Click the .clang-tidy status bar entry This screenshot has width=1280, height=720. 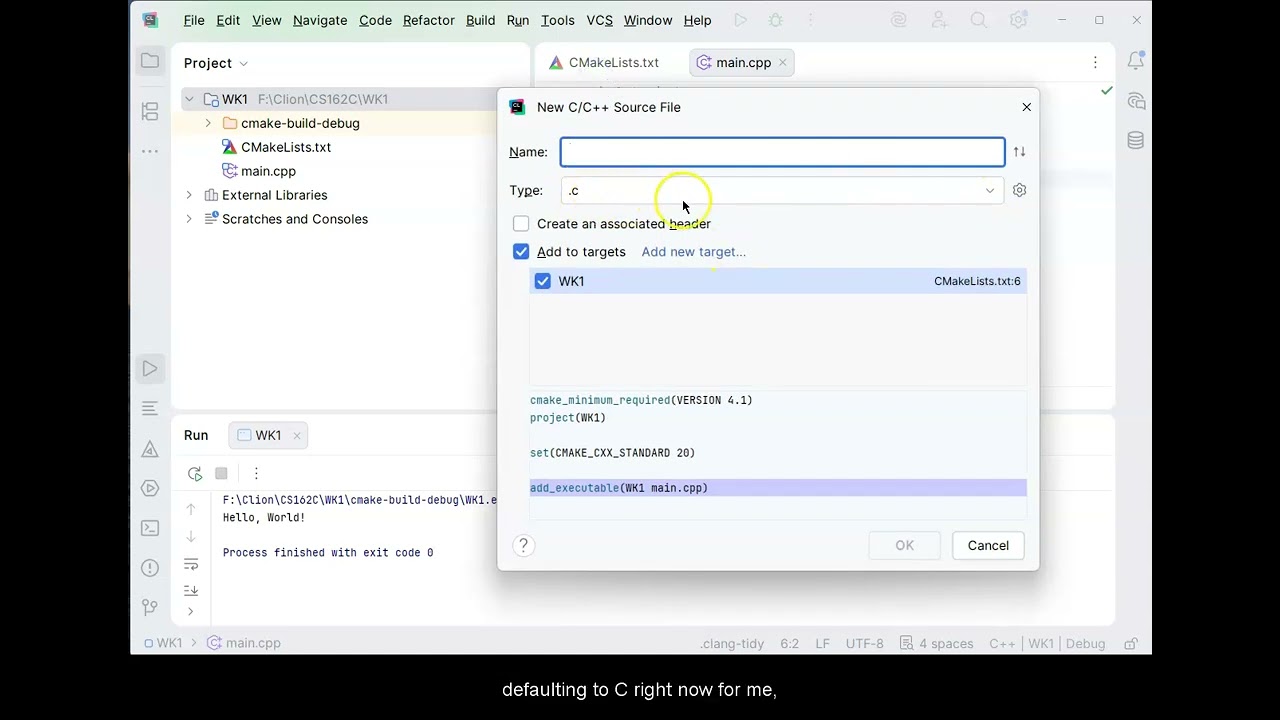point(732,643)
